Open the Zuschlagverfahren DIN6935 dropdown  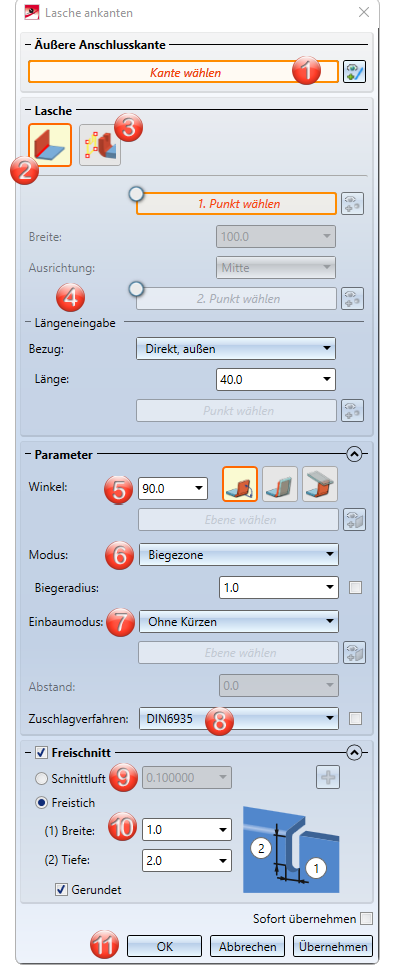click(239, 718)
